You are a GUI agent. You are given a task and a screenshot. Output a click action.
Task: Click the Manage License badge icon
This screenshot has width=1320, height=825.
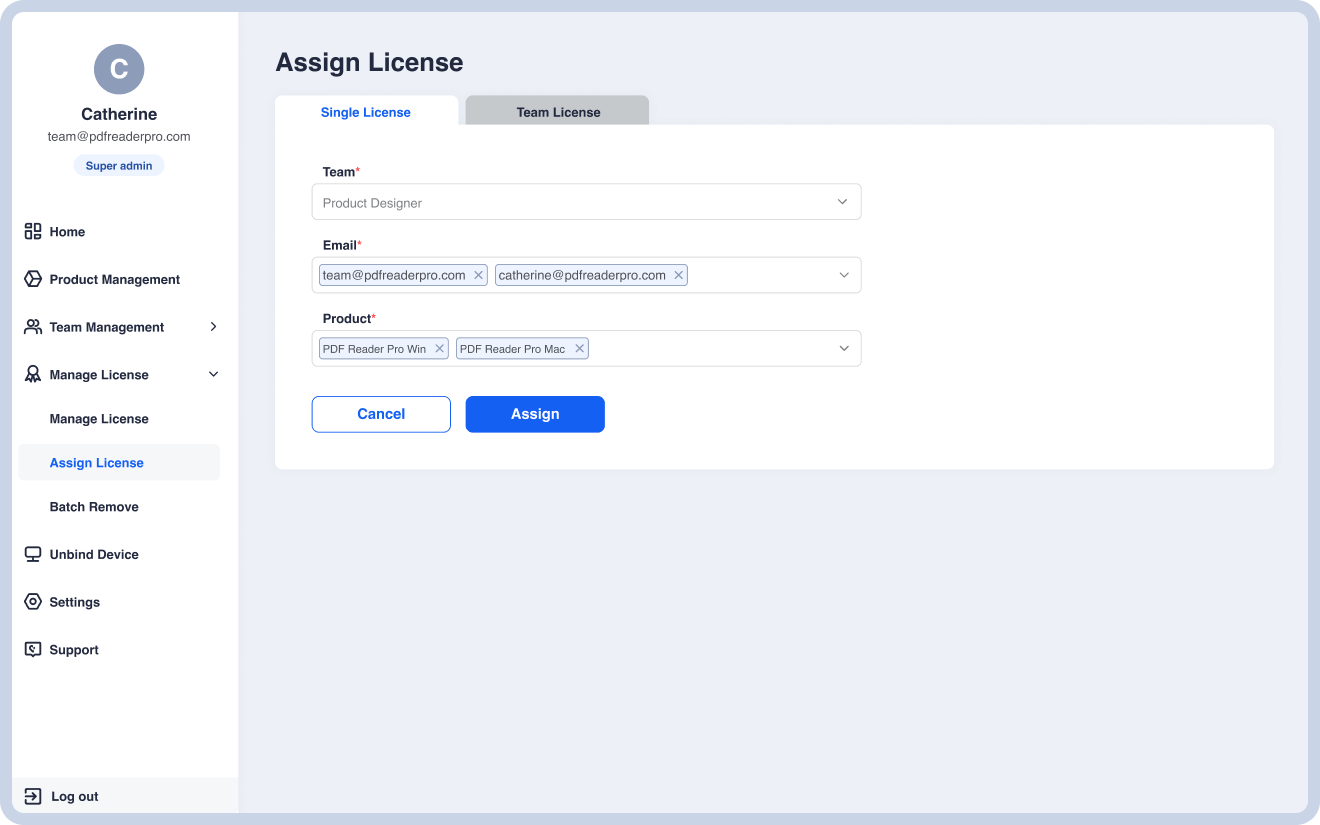(33, 375)
